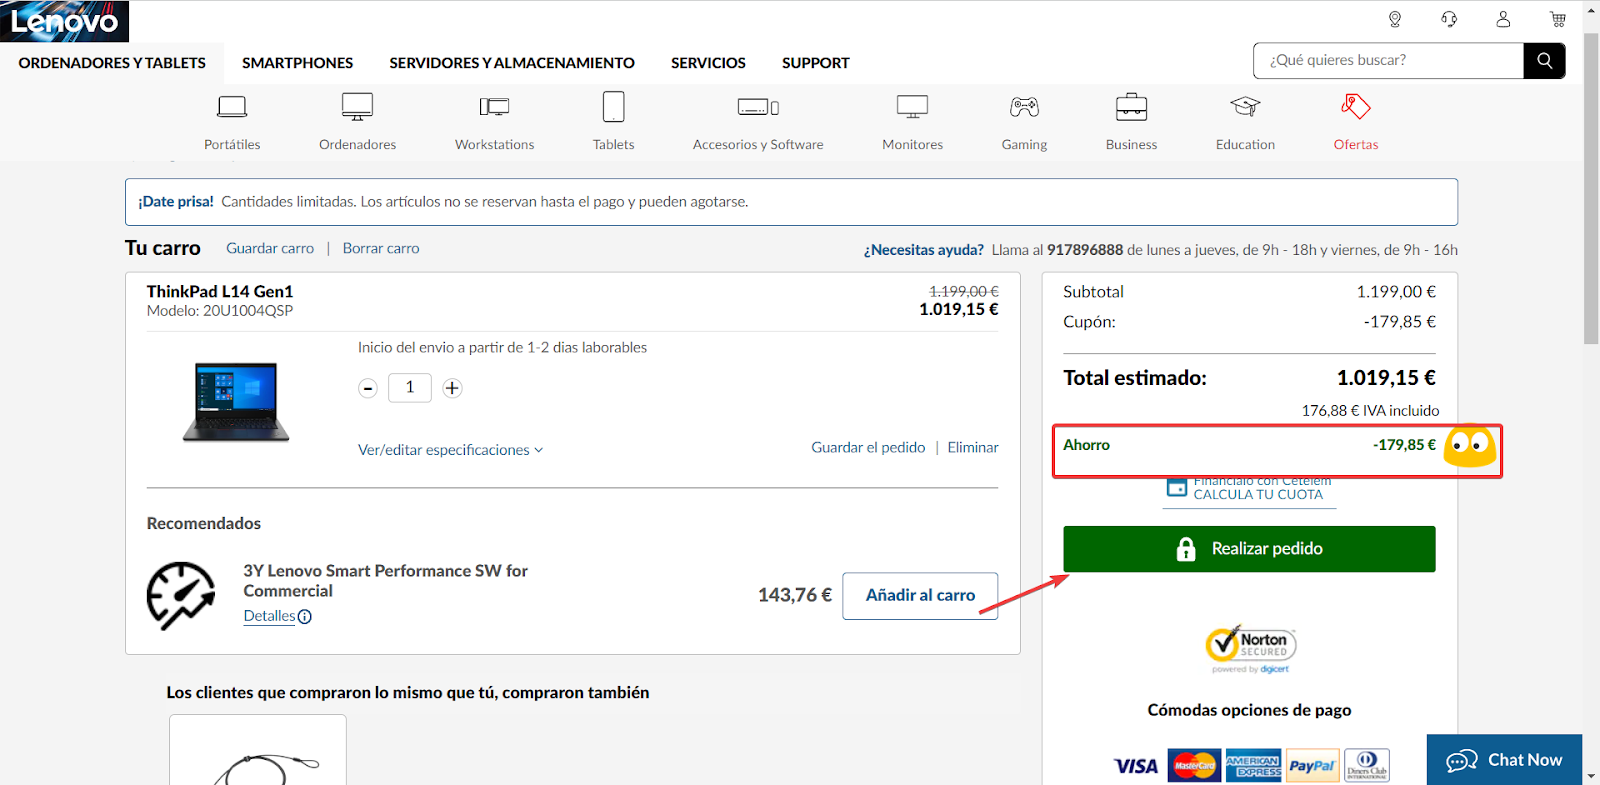This screenshot has height=785, width=1600.
Task: Click the Lenovo logo
Action: pyautogui.click(x=64, y=21)
